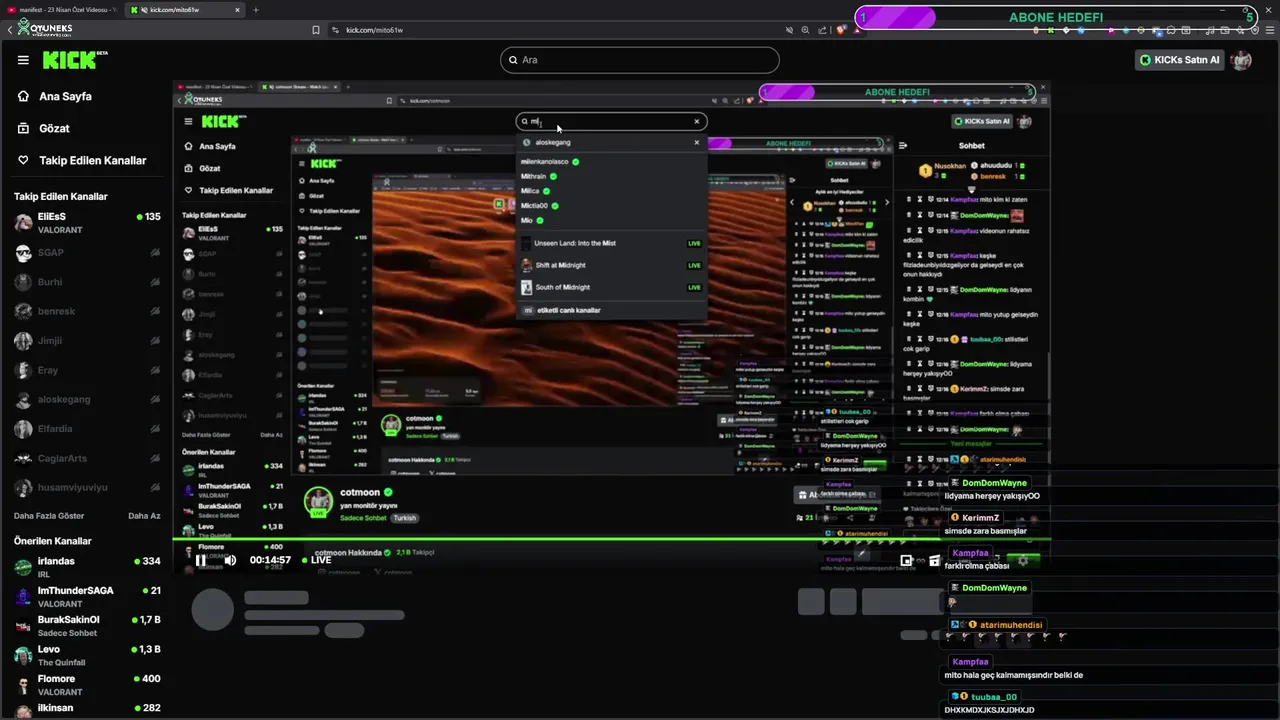This screenshot has height=720, width=1280.
Task: Open Levo recommended channel
Action: point(87,655)
